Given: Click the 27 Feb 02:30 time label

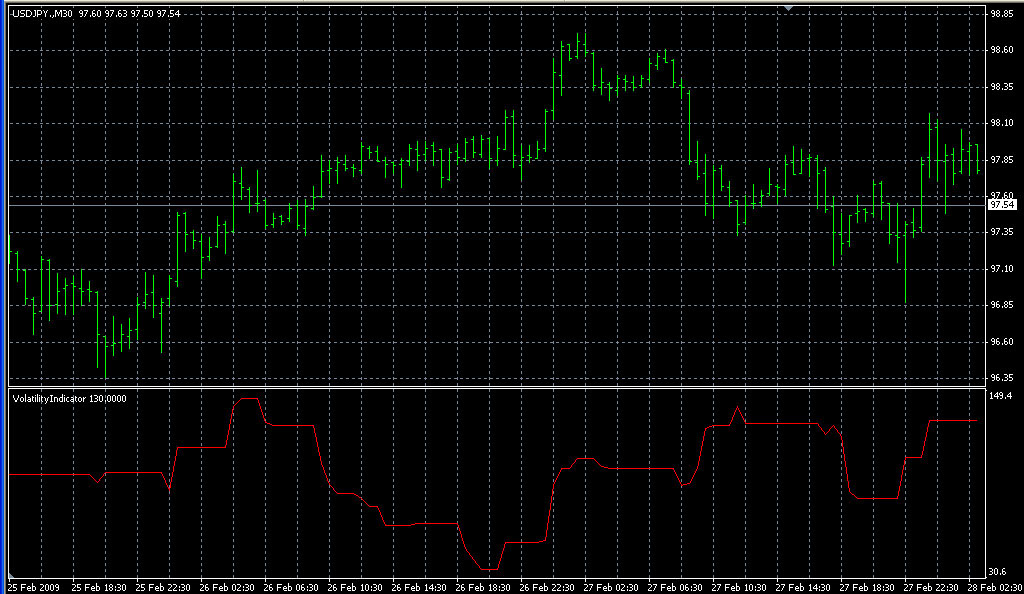Looking at the screenshot, I should pyautogui.click(x=611, y=587).
